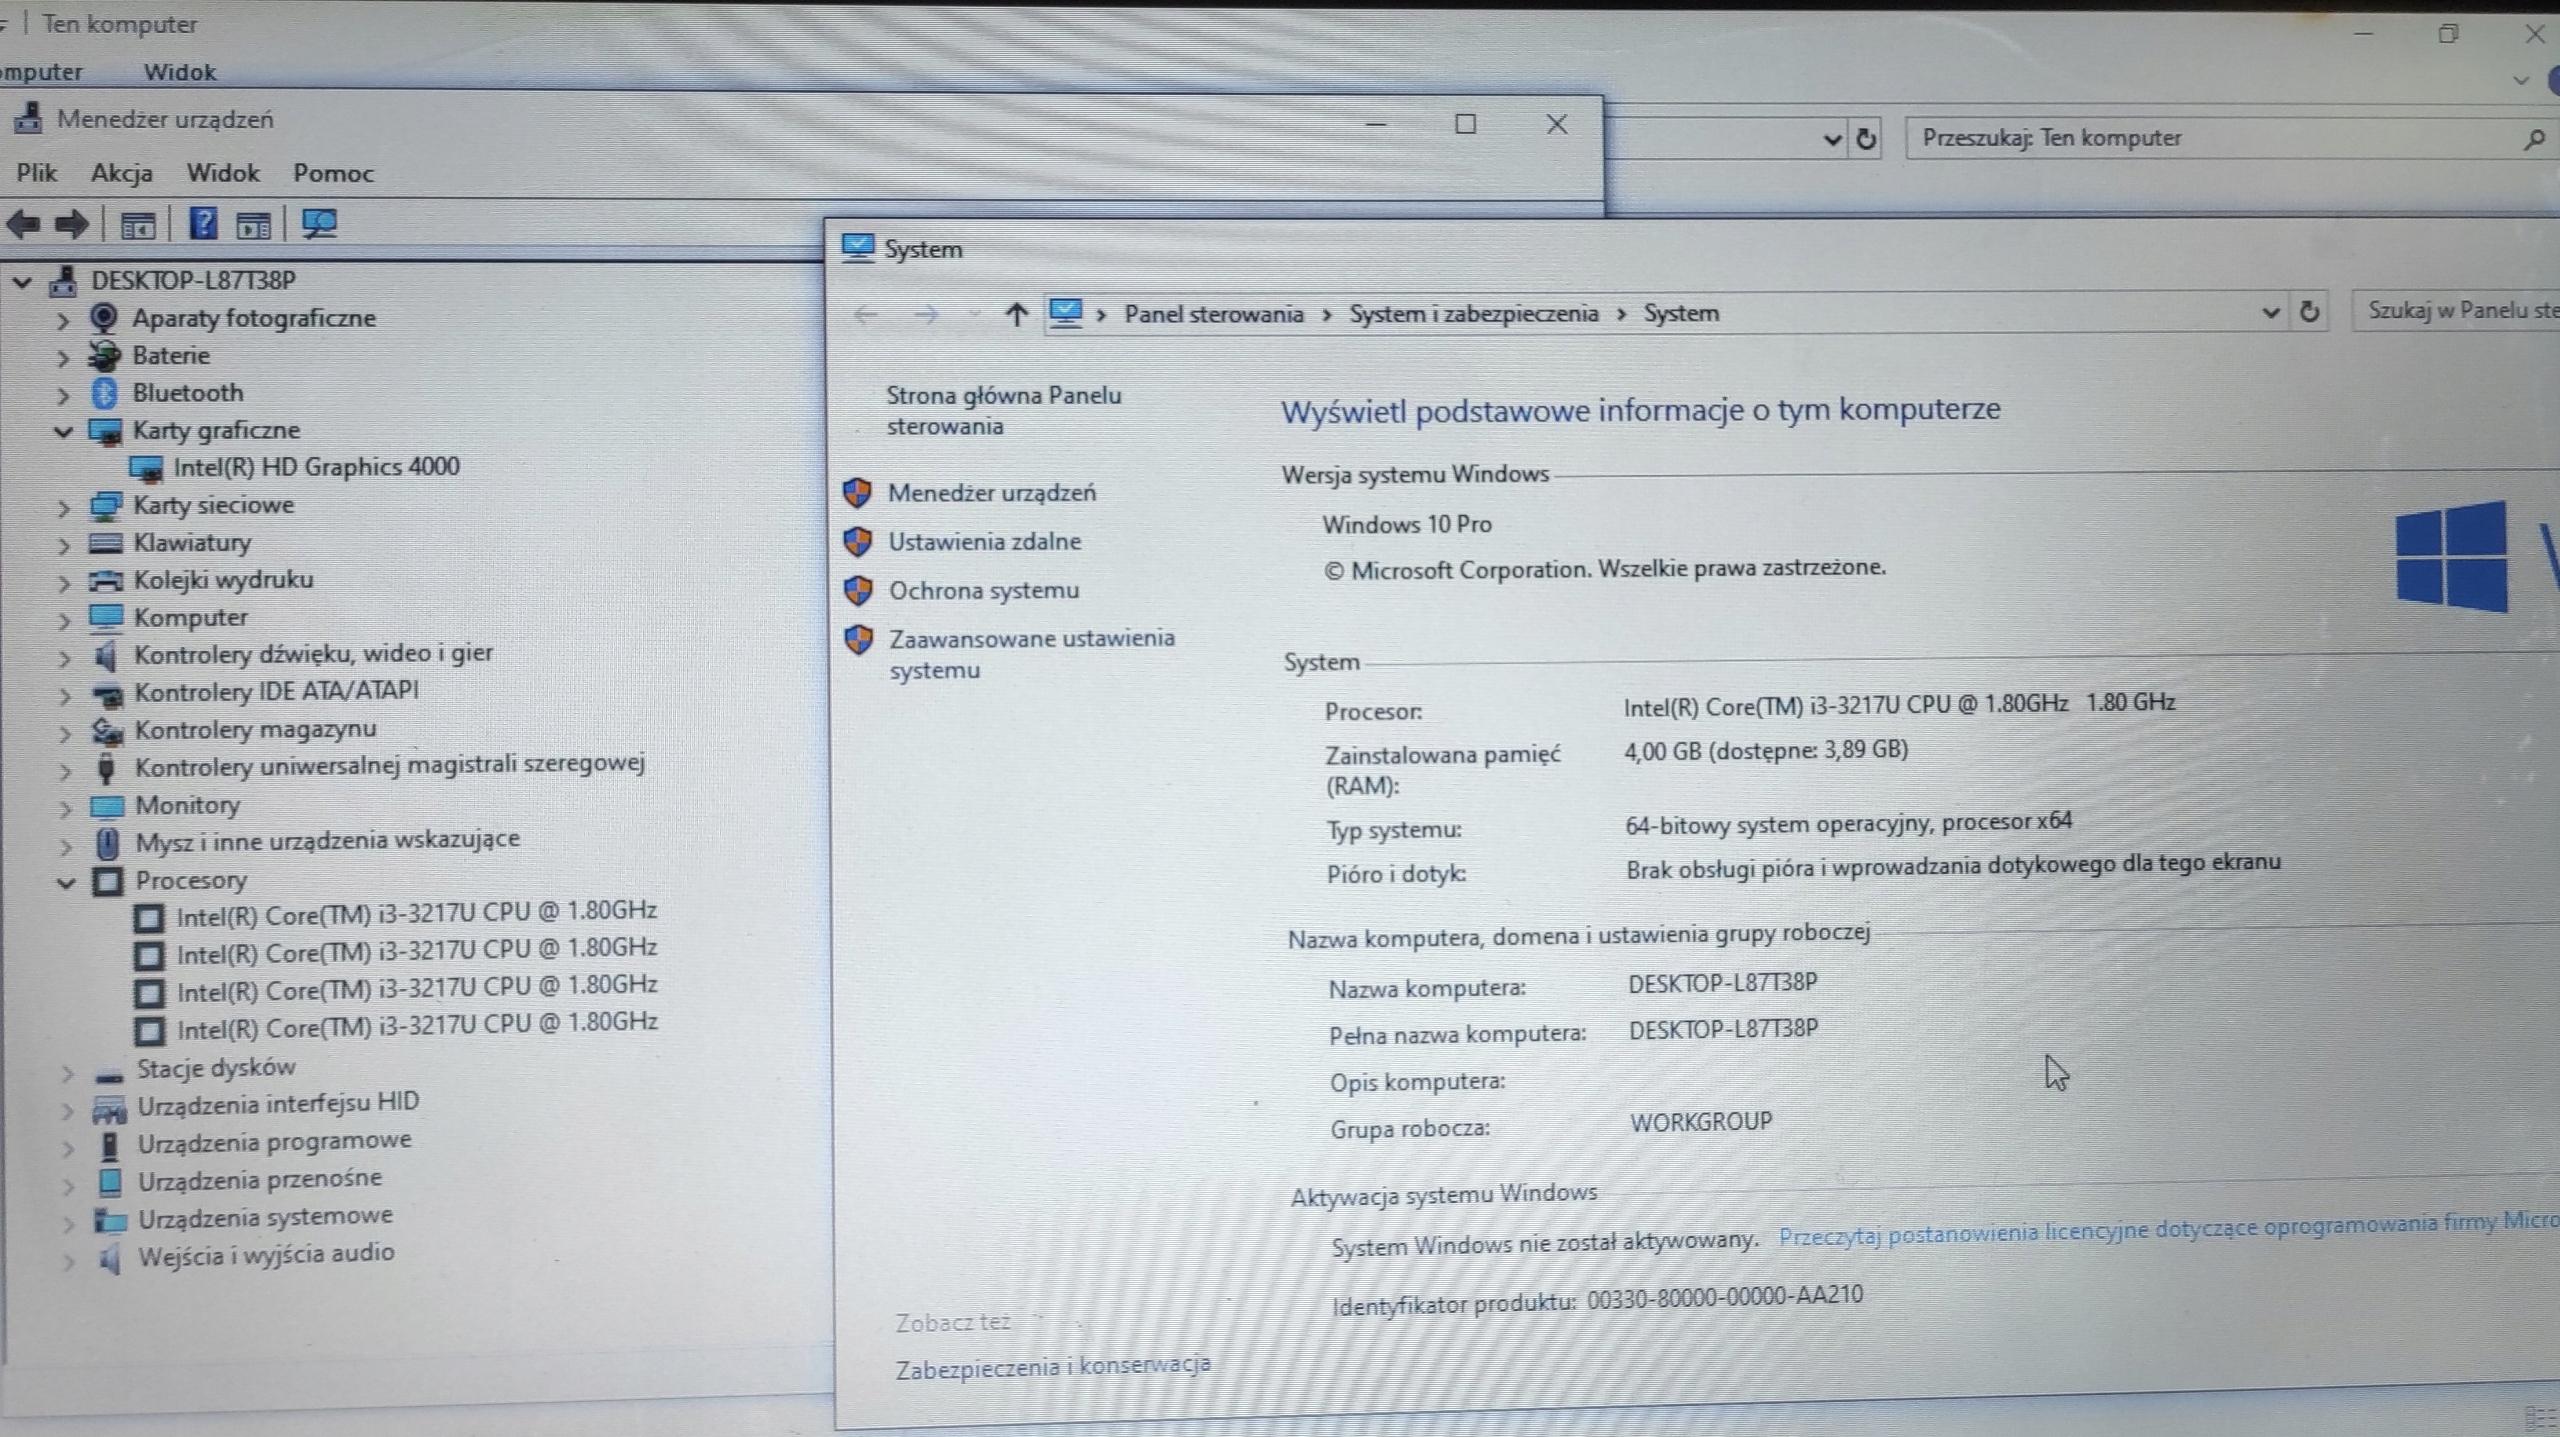The width and height of the screenshot is (2560, 1437).
Task: Click the Mysz i inne urządzenia mouse icon
Action: point(108,843)
